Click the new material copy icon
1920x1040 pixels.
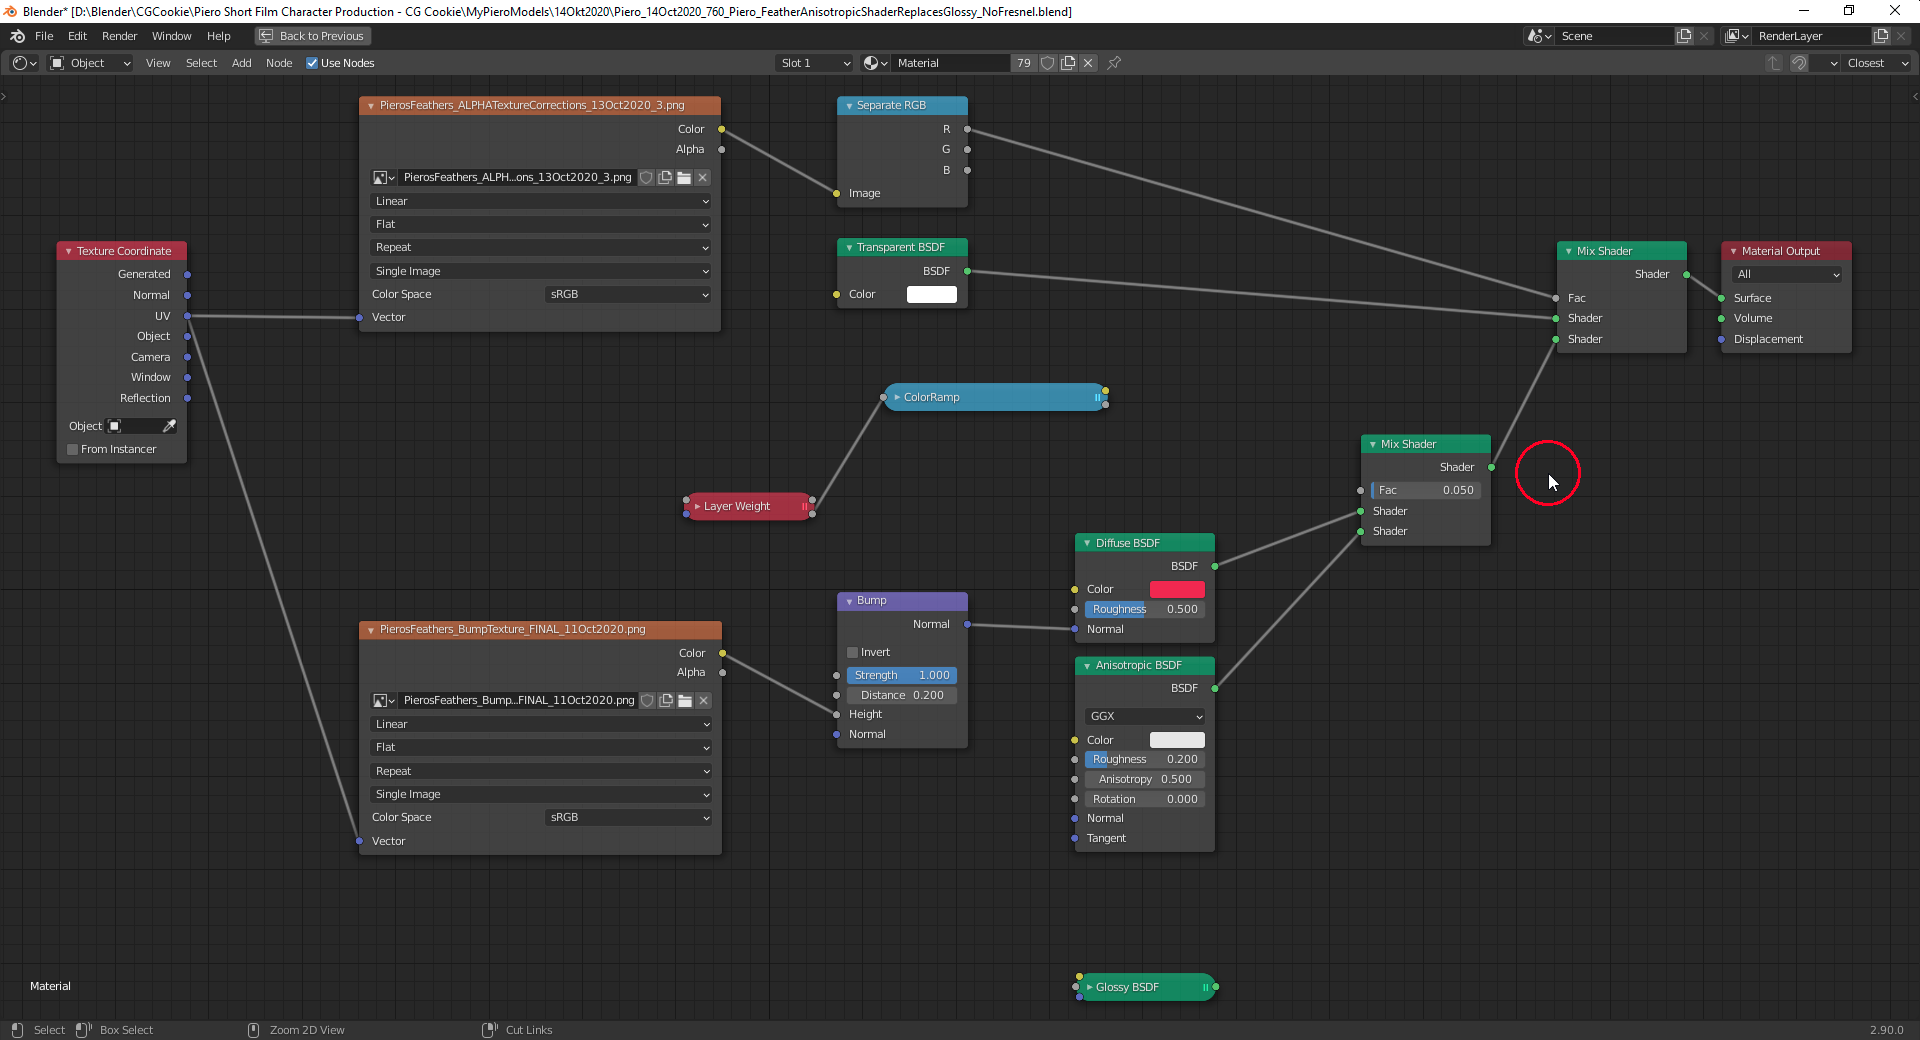[1068, 63]
